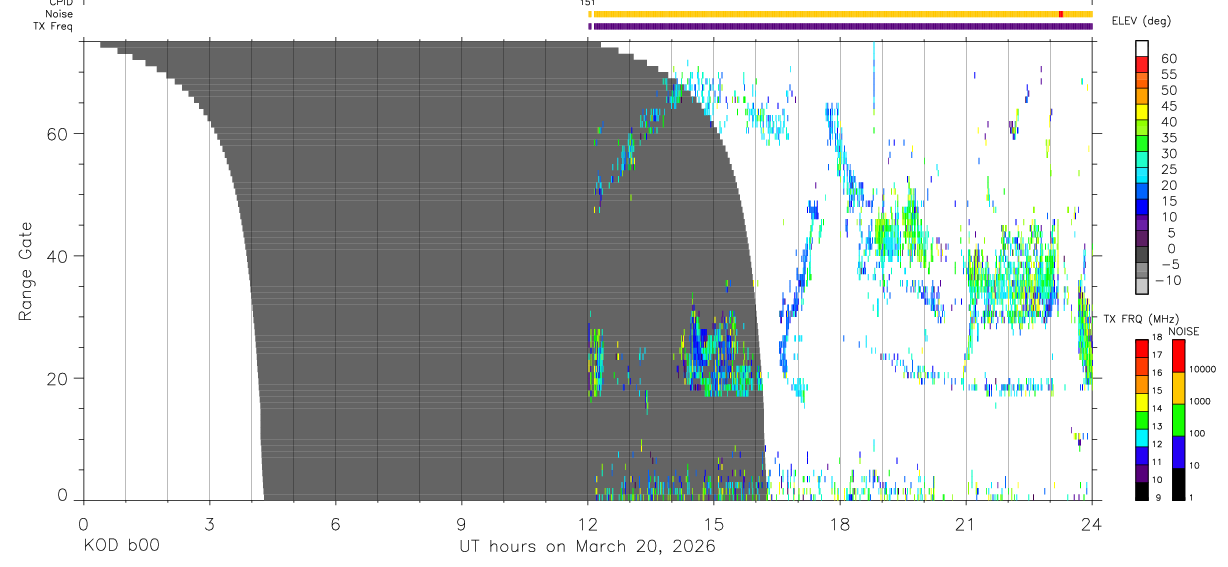
Task: Click the '45' label on the ELEV color bar
Action: [x=1168, y=106]
